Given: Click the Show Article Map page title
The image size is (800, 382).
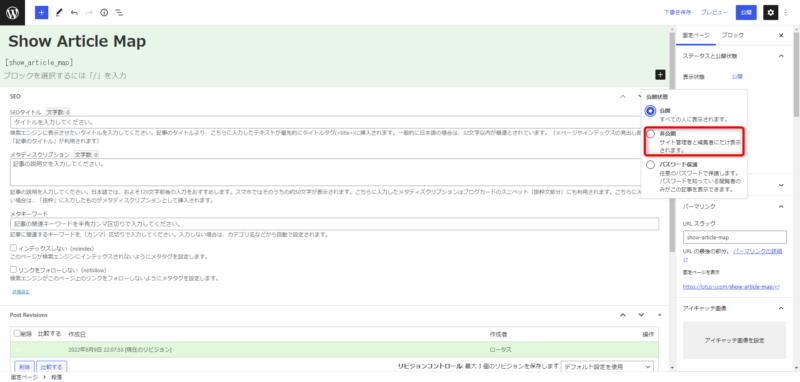Looking at the screenshot, I should 77,41.
